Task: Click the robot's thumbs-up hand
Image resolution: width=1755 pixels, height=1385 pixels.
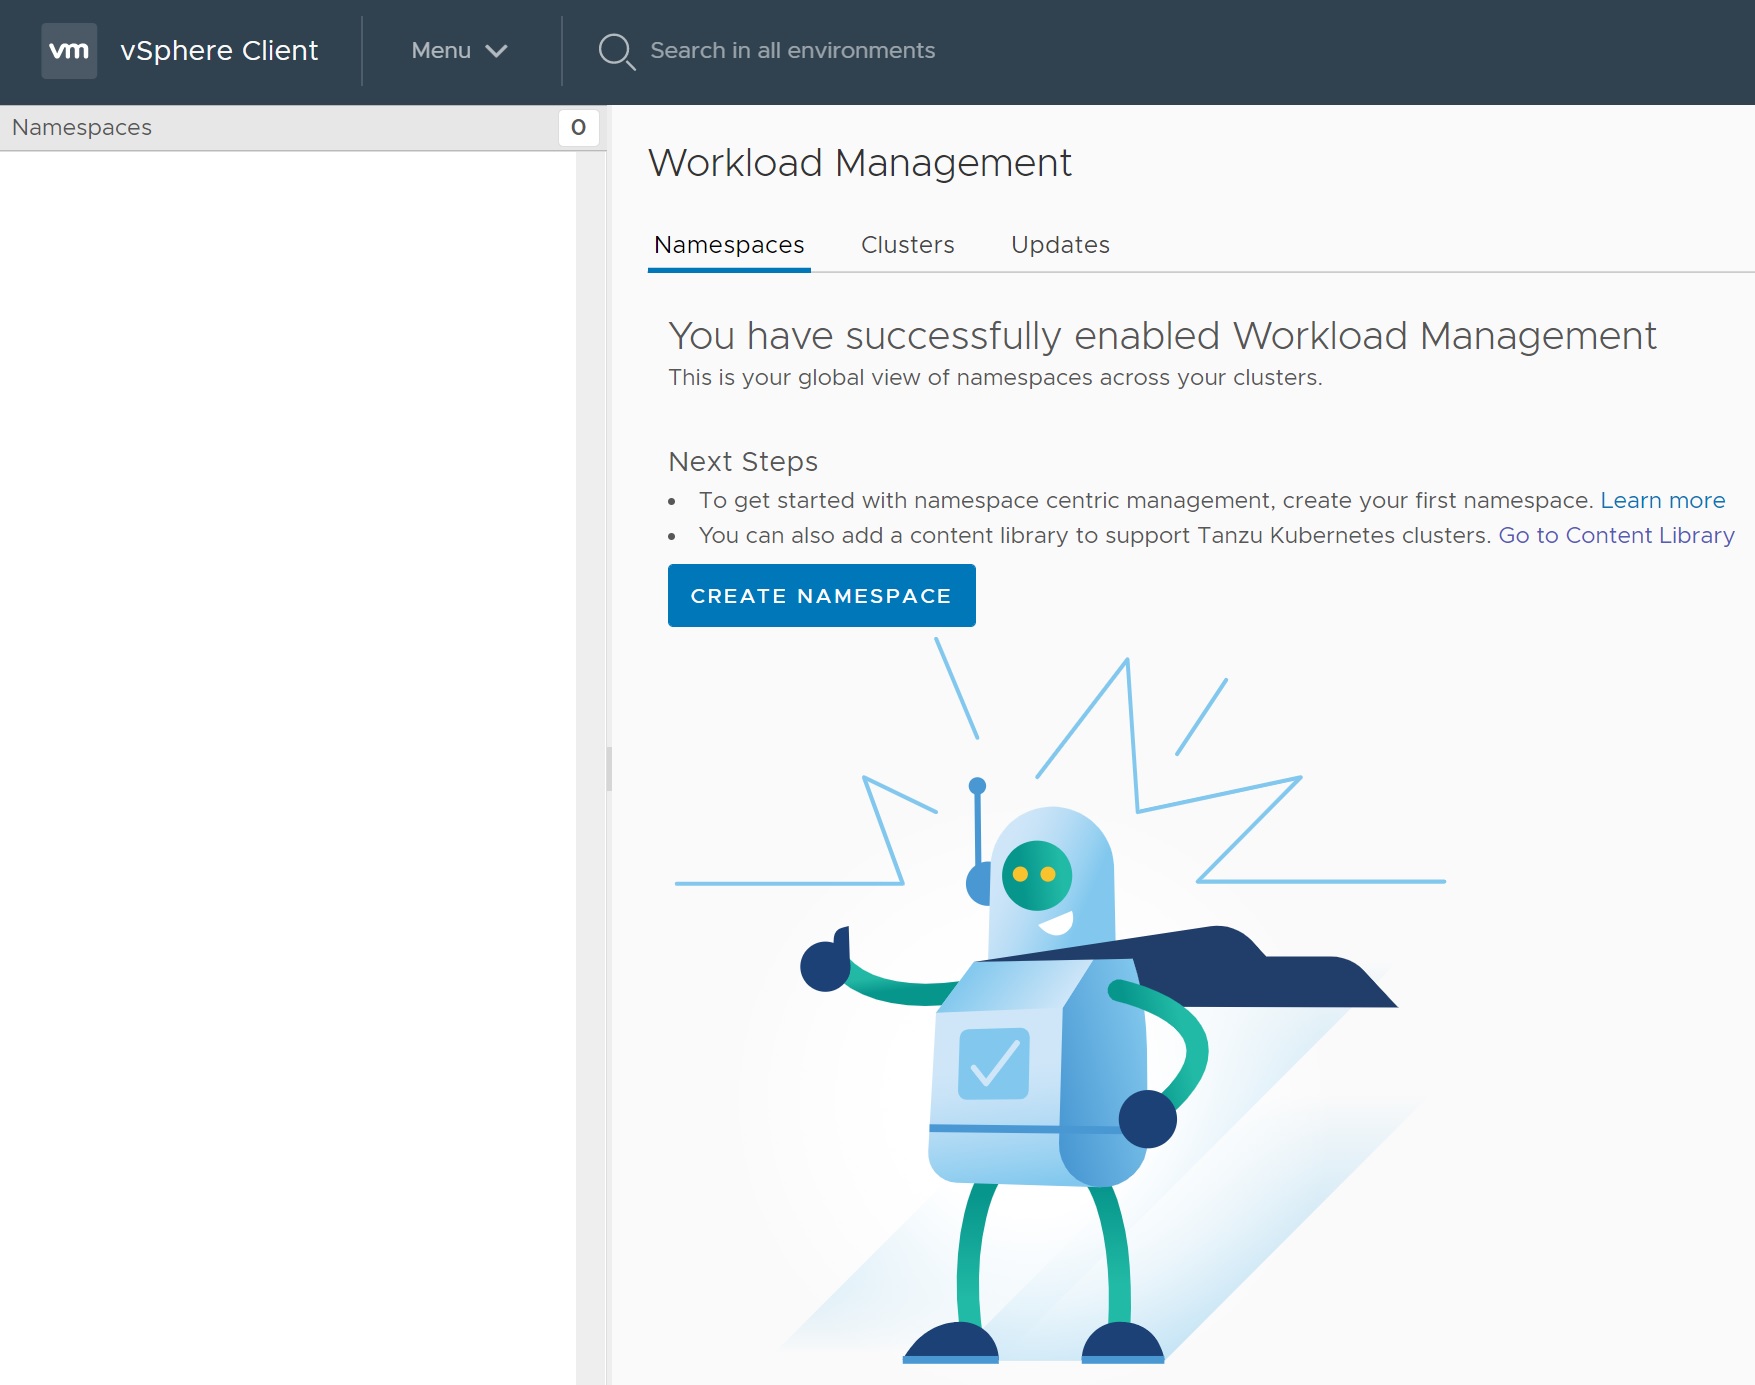Action: [826, 962]
